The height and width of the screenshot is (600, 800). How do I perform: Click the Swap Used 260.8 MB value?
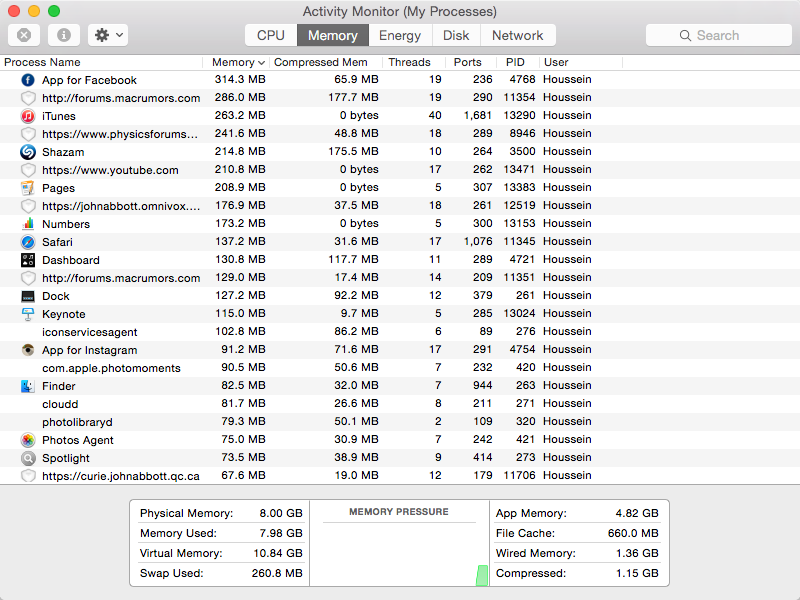[x=277, y=573]
